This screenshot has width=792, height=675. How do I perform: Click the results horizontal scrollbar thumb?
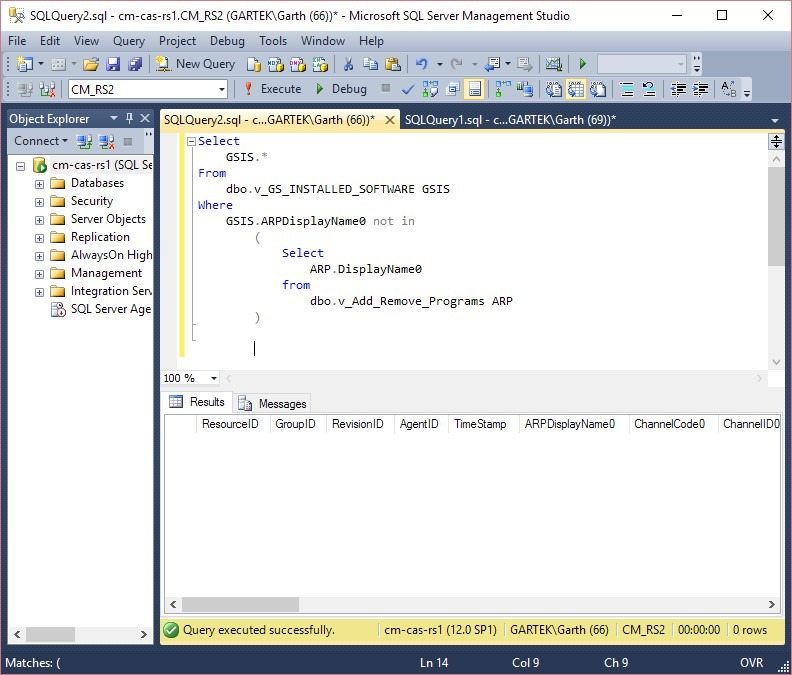coord(240,604)
